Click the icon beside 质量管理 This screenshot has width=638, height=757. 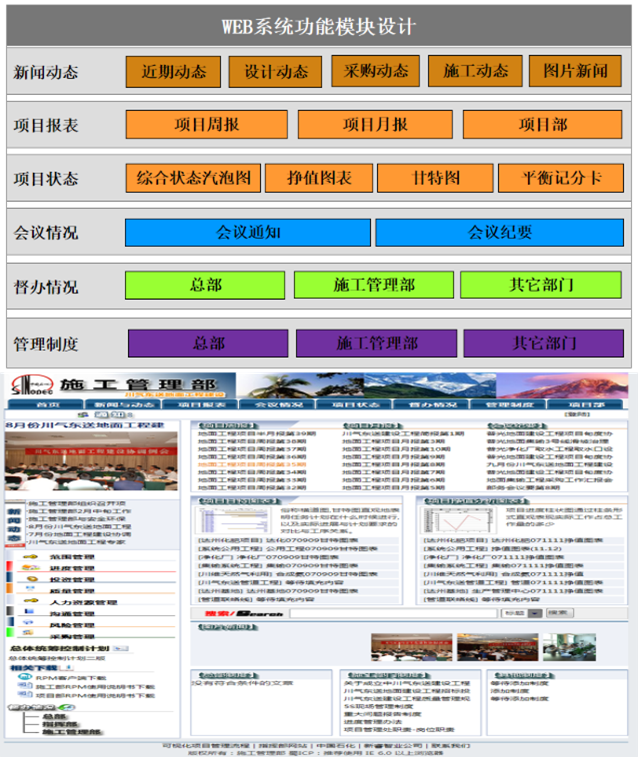tap(29, 589)
